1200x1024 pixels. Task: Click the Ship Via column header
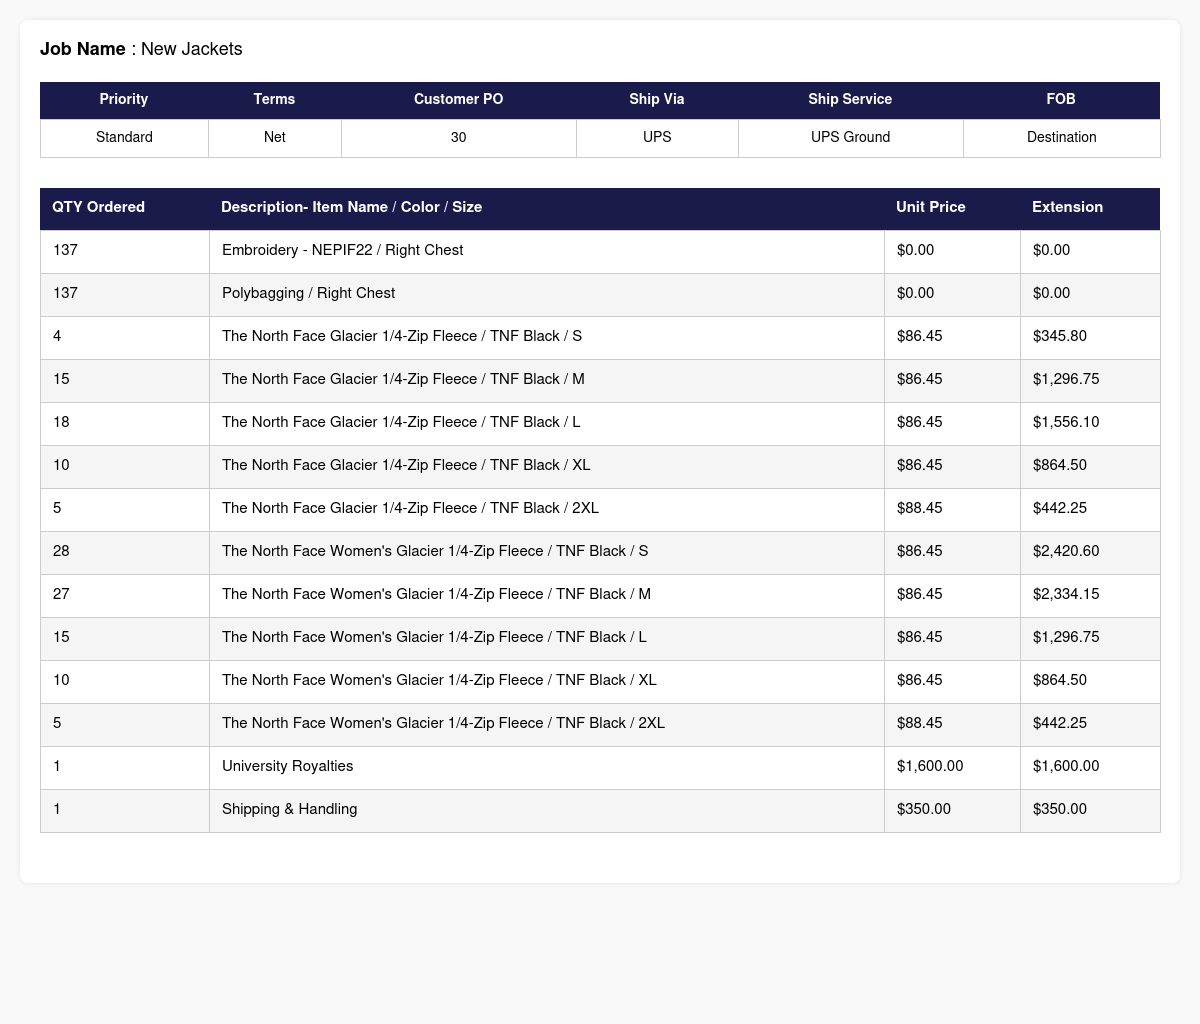657,99
